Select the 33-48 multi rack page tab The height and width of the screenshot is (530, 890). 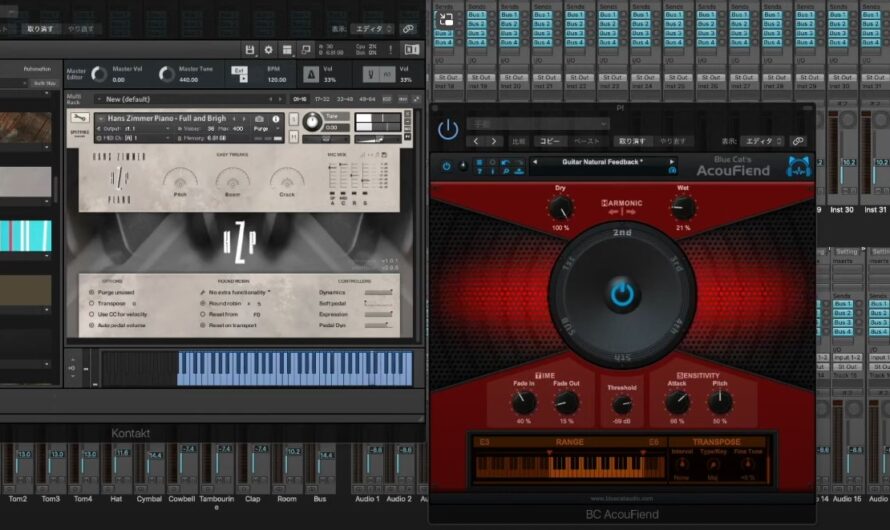[345, 99]
